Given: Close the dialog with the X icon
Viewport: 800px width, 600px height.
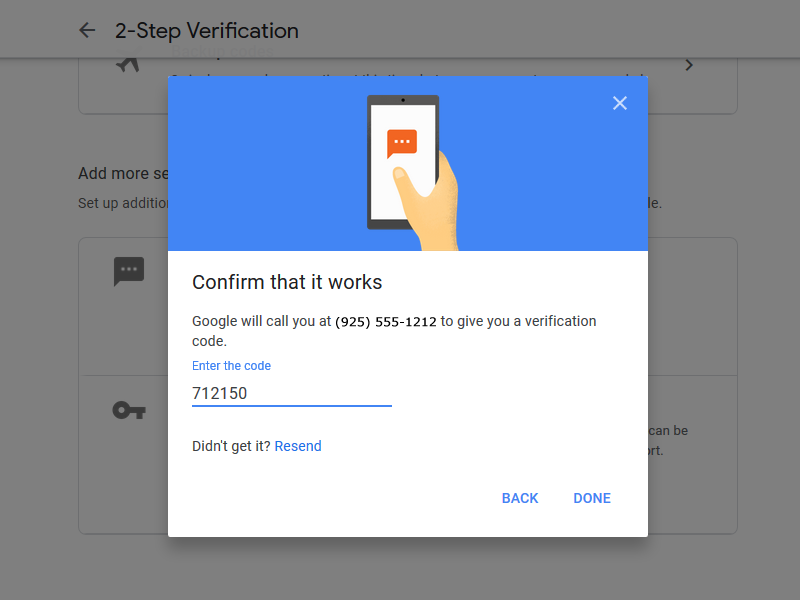Looking at the screenshot, I should [620, 103].
